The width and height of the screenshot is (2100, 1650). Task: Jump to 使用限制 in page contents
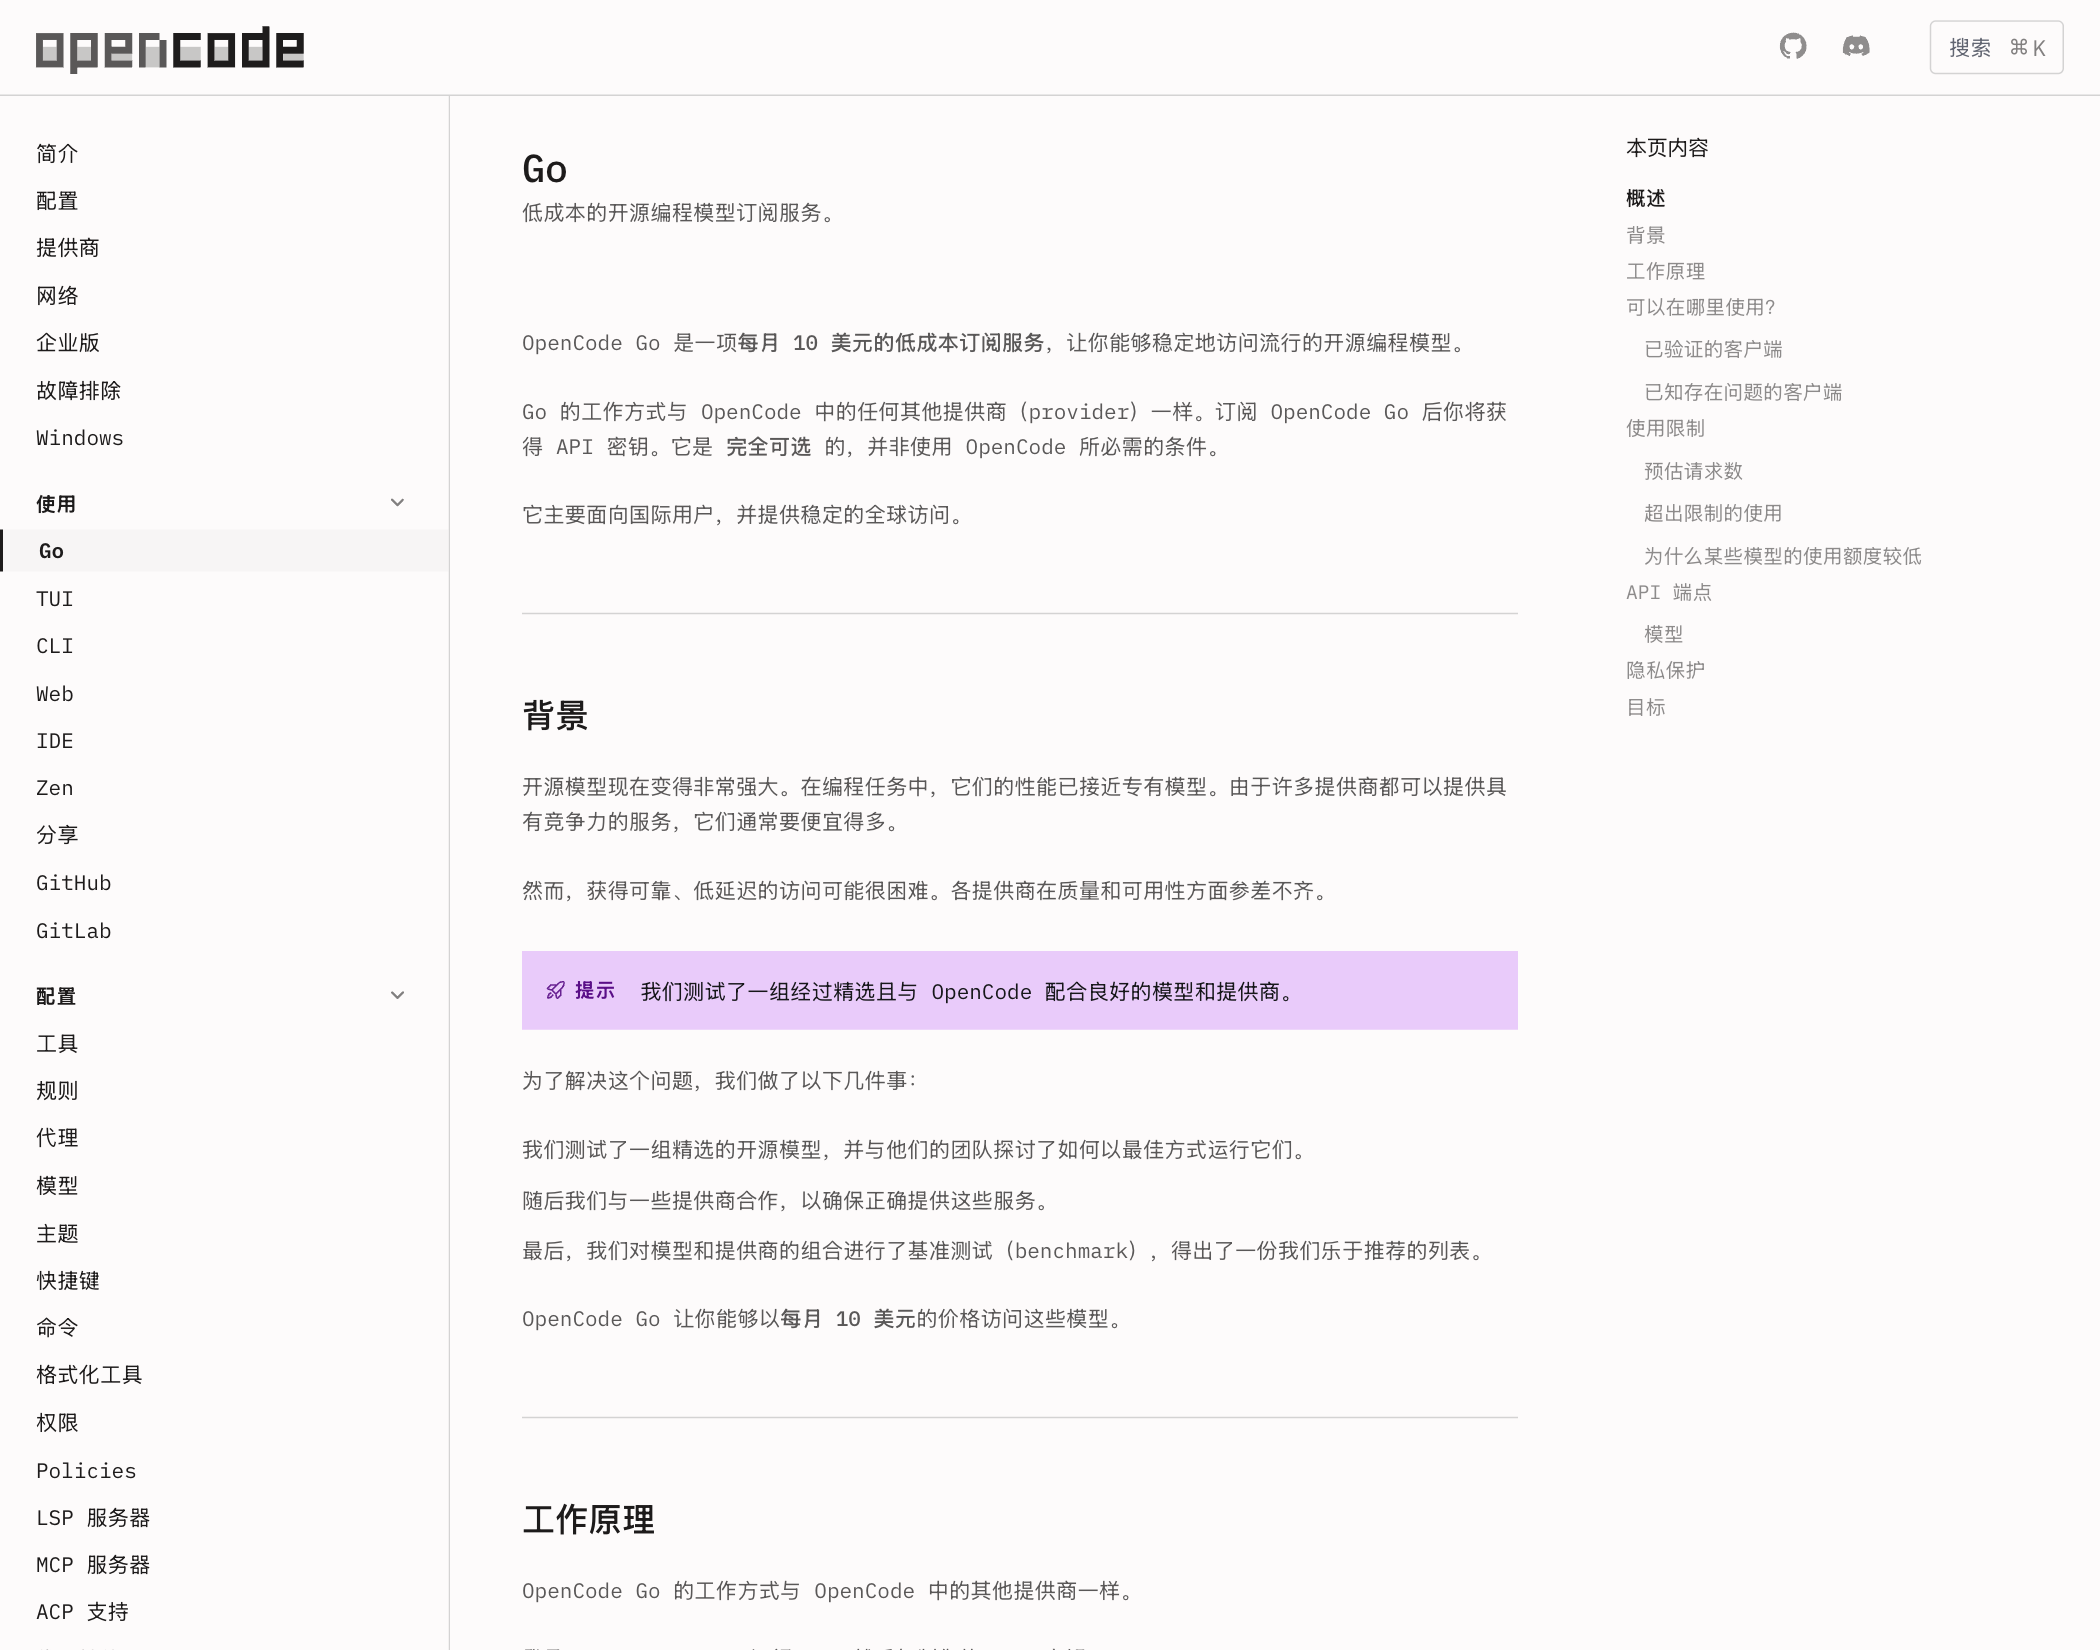[1666, 428]
